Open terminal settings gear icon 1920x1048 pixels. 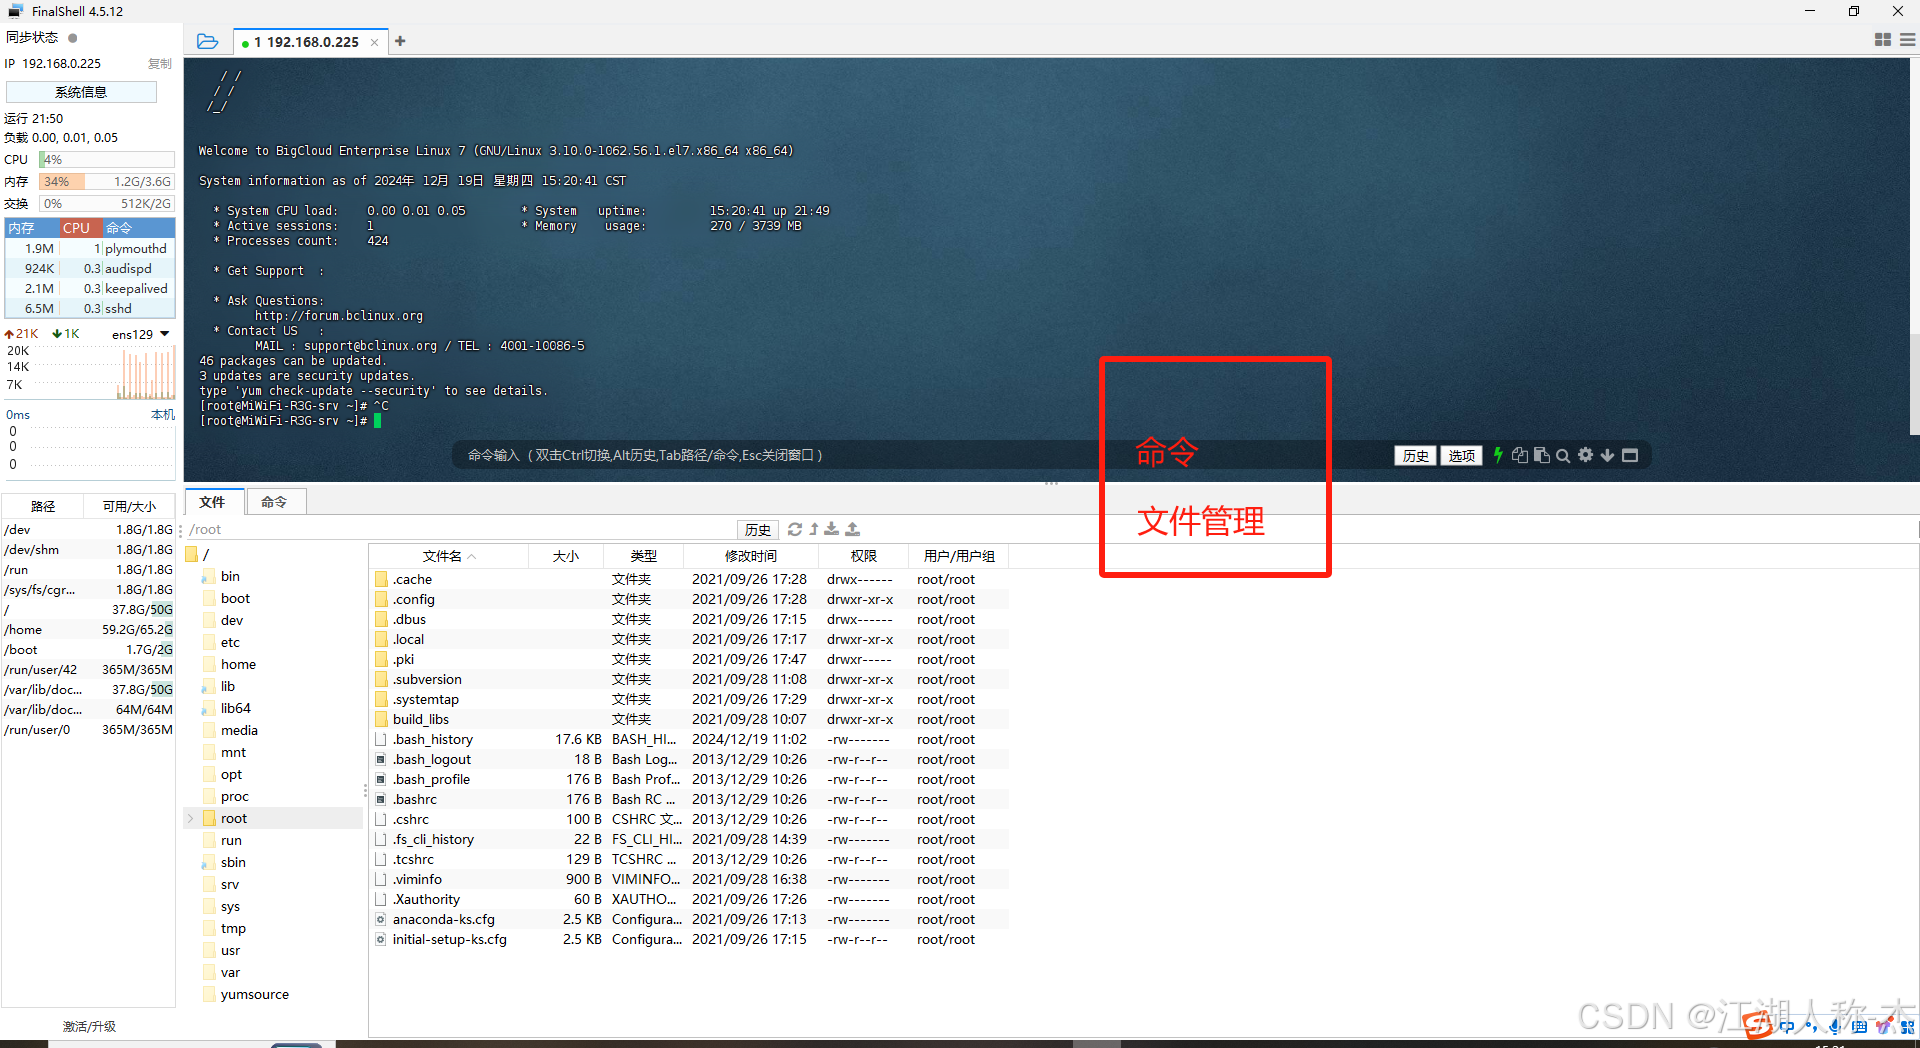(x=1585, y=455)
